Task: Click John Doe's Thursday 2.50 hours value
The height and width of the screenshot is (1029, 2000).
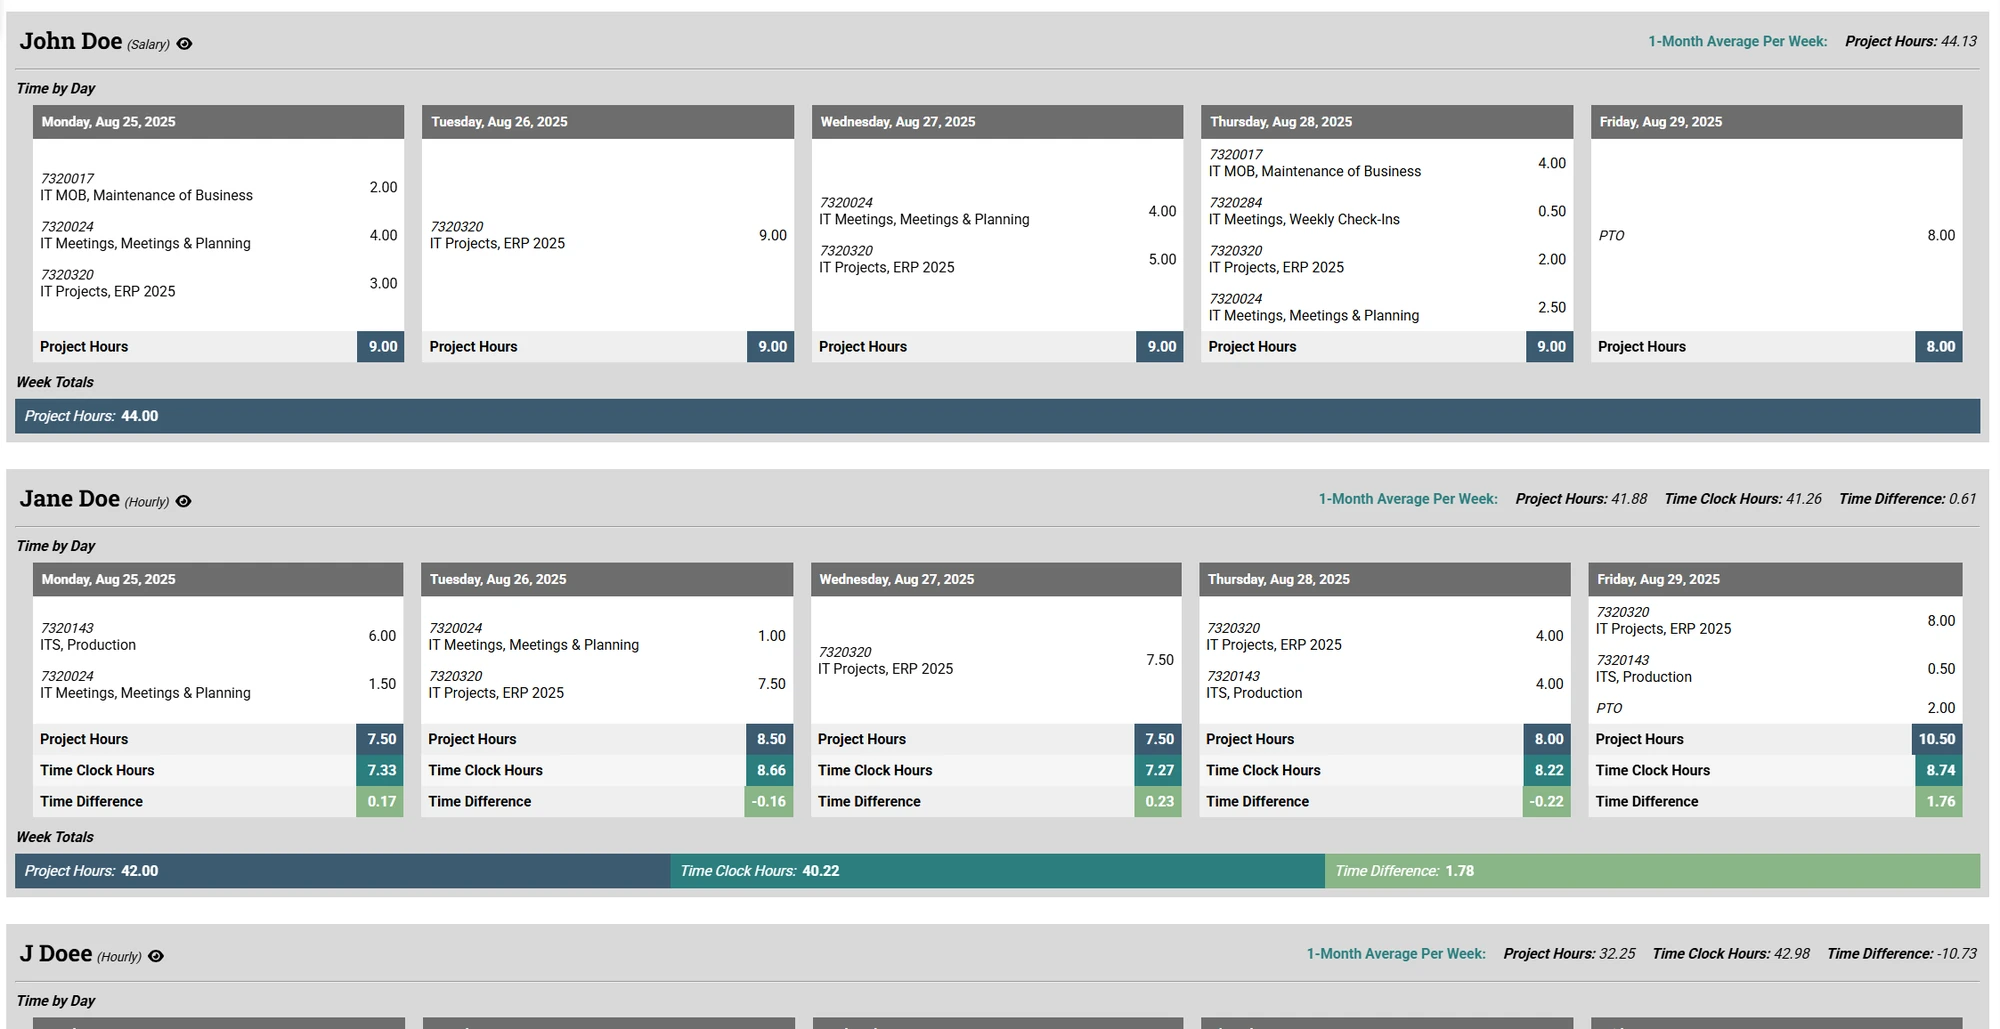Action: point(1552,308)
